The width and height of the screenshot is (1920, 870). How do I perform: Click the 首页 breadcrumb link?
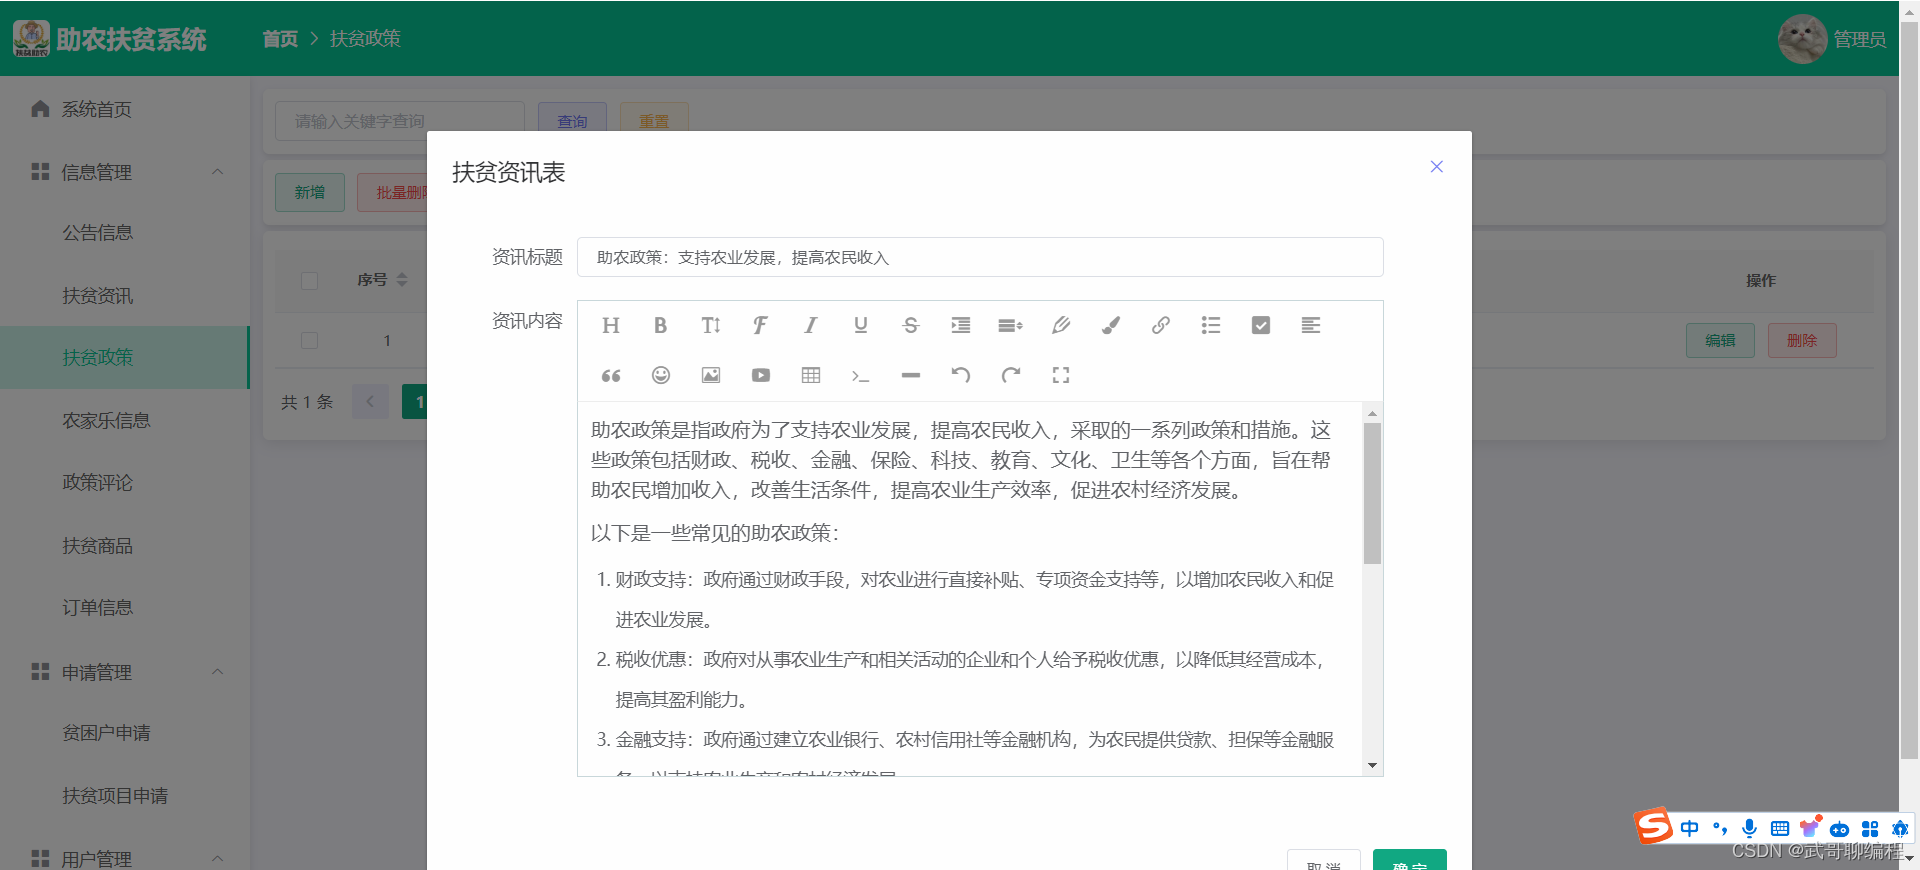[280, 39]
